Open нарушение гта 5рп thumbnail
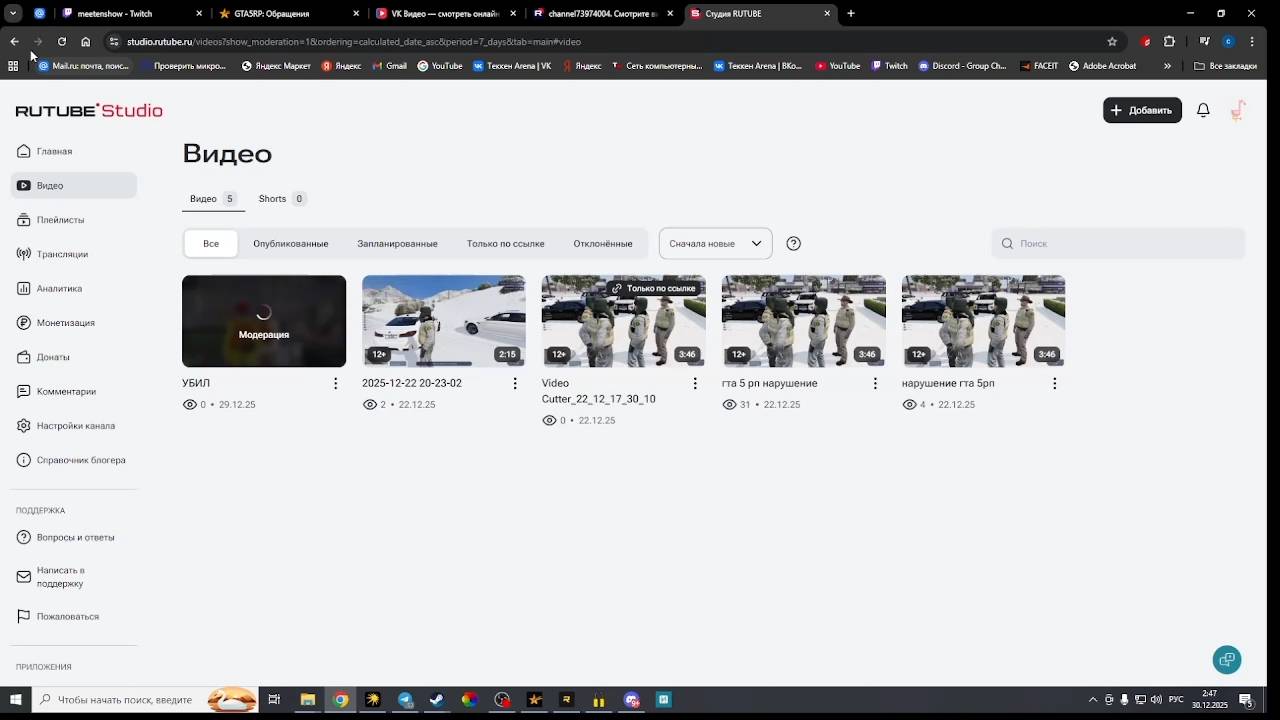 click(983, 321)
